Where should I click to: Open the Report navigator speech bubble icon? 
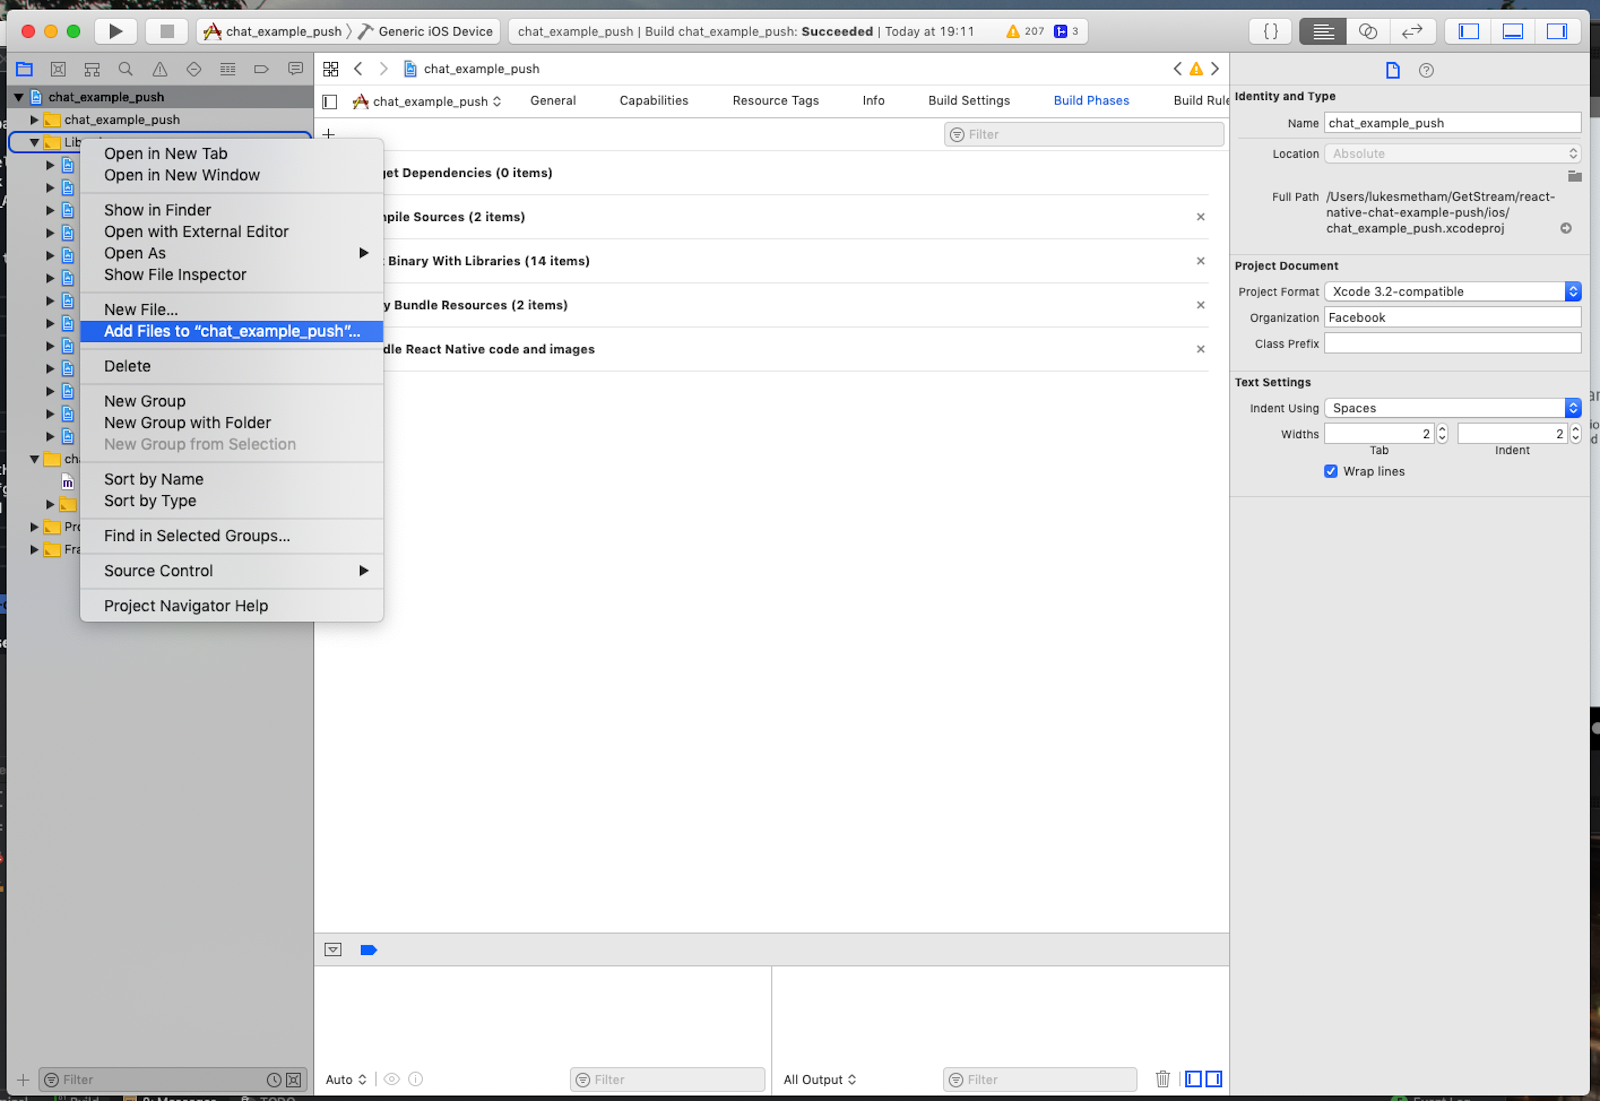pos(295,69)
